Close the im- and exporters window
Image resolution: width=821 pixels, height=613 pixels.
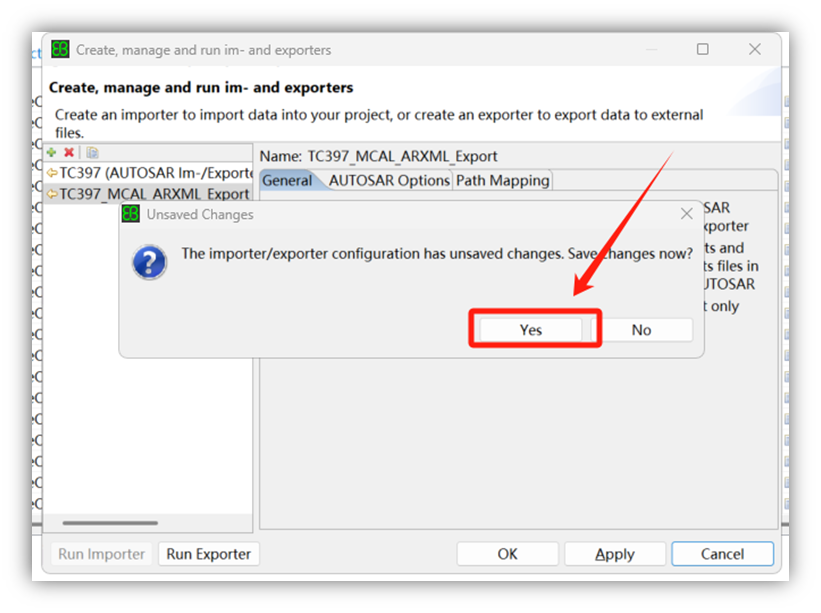755,49
